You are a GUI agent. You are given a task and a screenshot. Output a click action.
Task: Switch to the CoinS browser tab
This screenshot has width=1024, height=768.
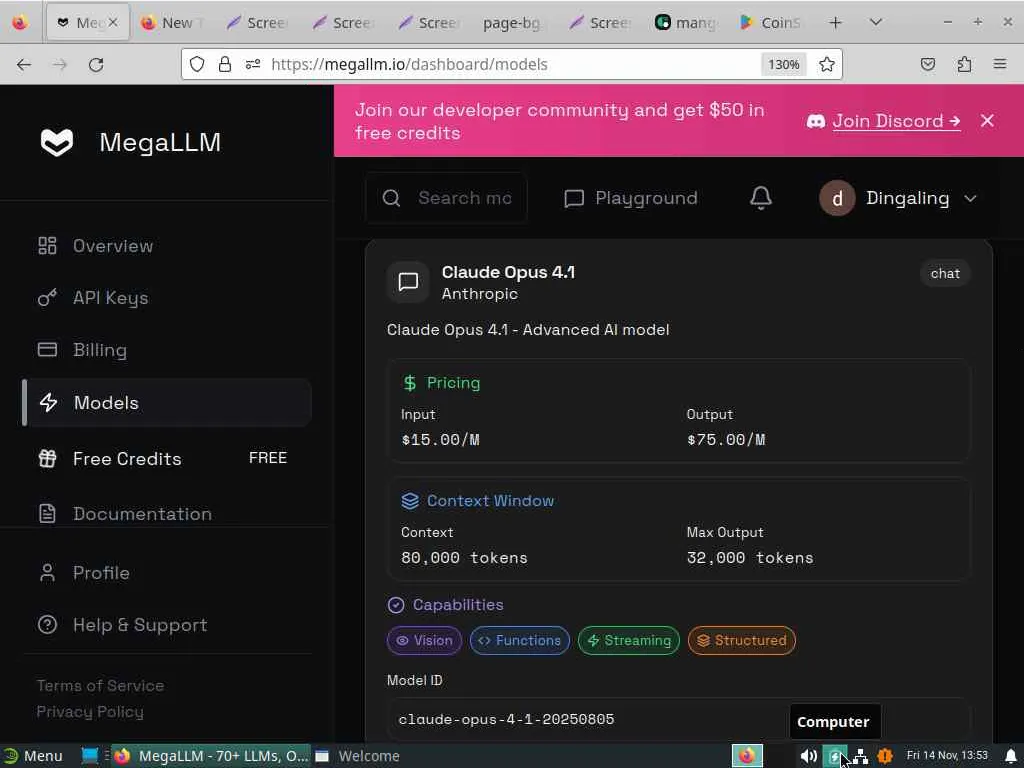pos(771,23)
